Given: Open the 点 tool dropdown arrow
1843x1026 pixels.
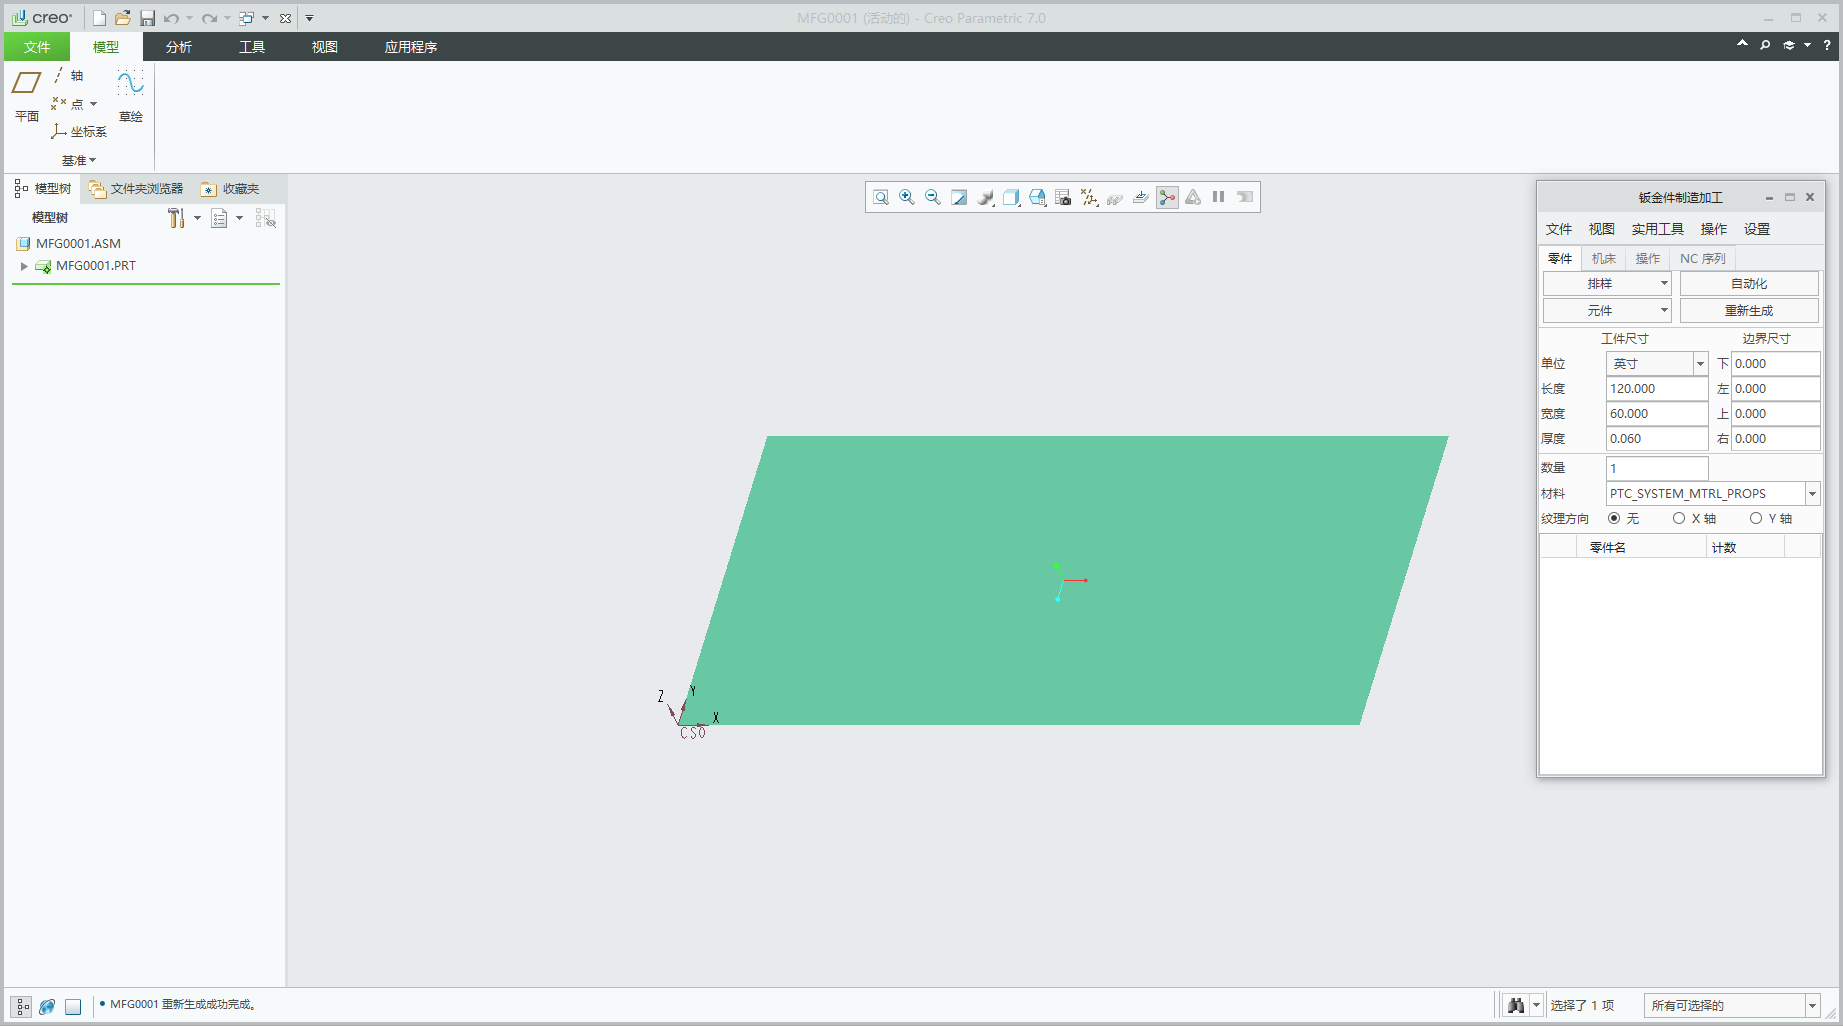Looking at the screenshot, I should (x=94, y=104).
